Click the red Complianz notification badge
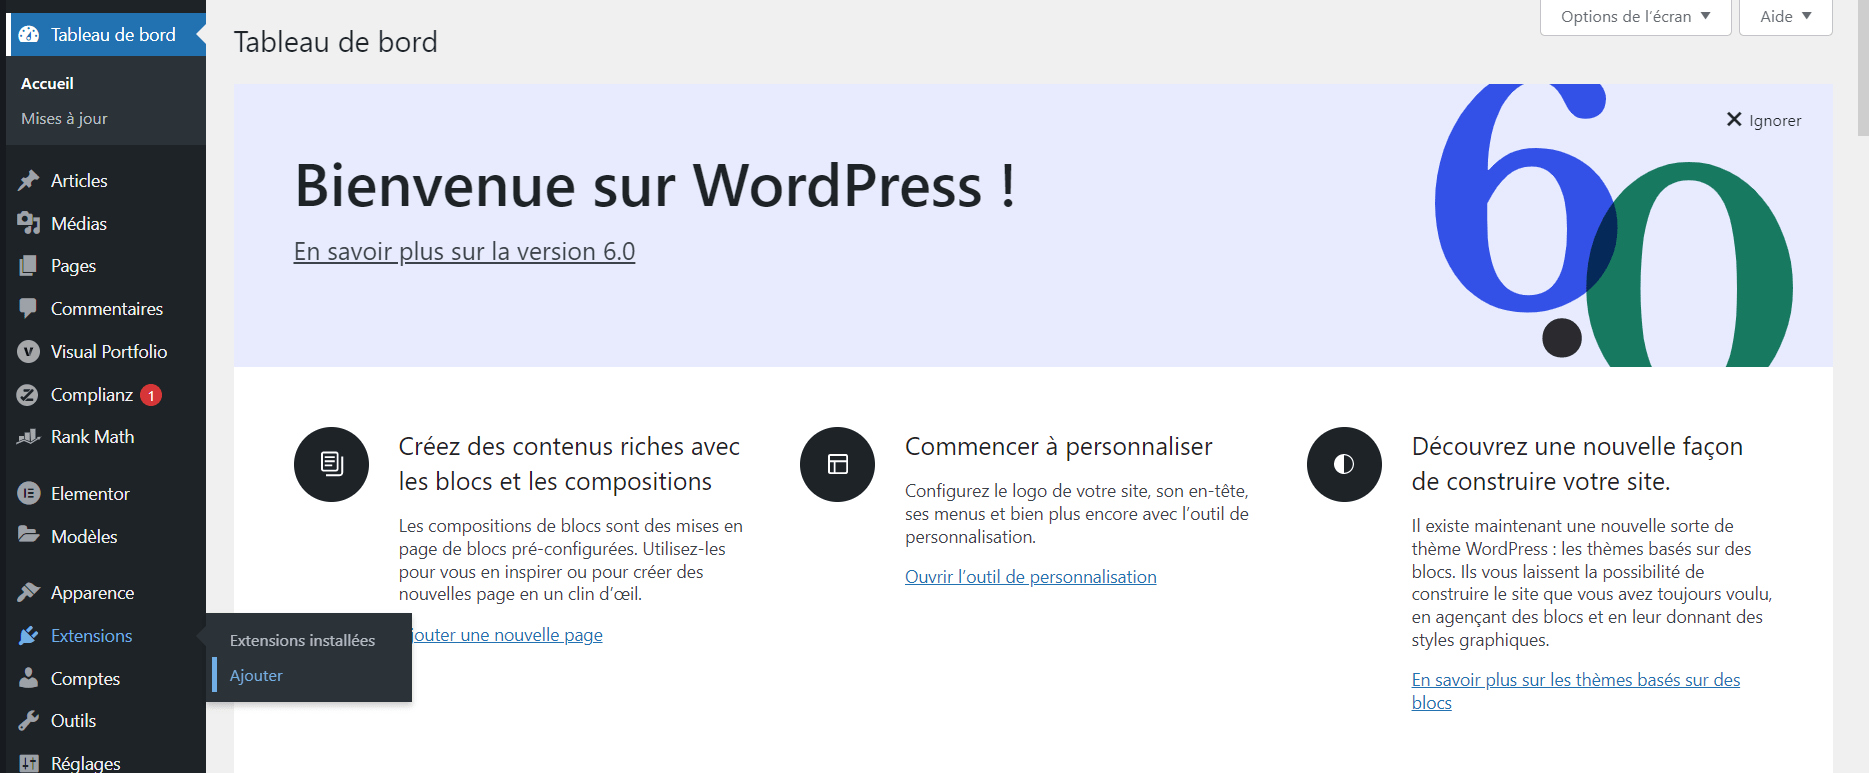The height and width of the screenshot is (773, 1869). click(151, 395)
